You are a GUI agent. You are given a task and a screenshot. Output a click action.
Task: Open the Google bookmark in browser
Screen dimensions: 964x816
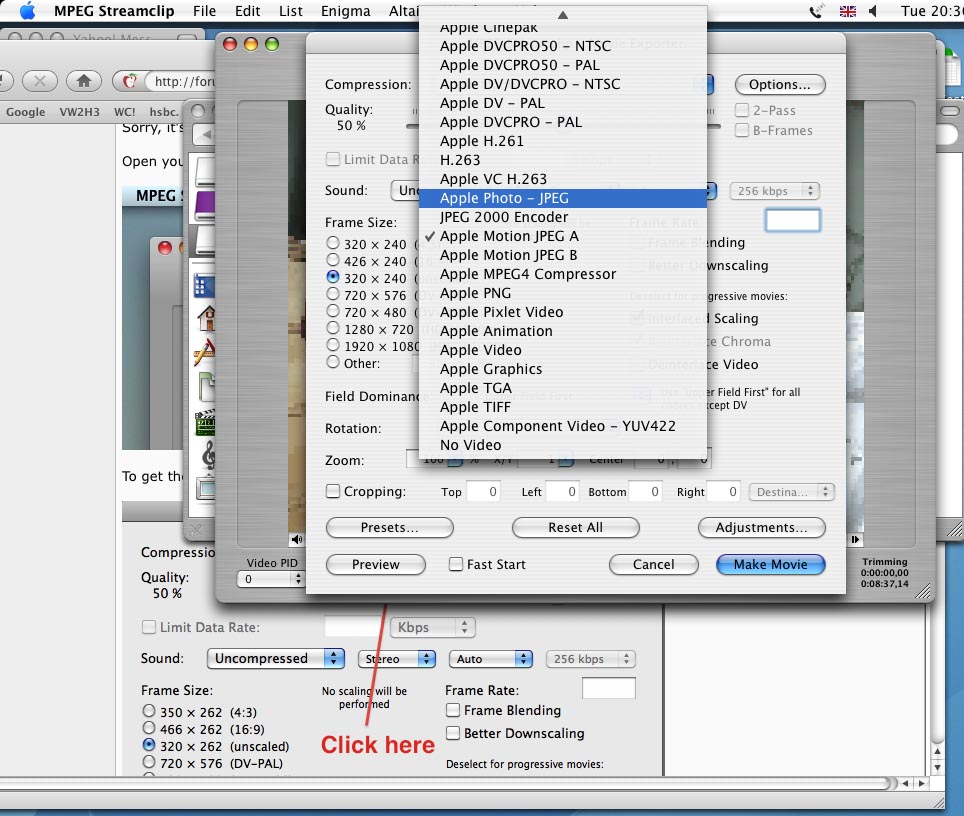[x=26, y=112]
